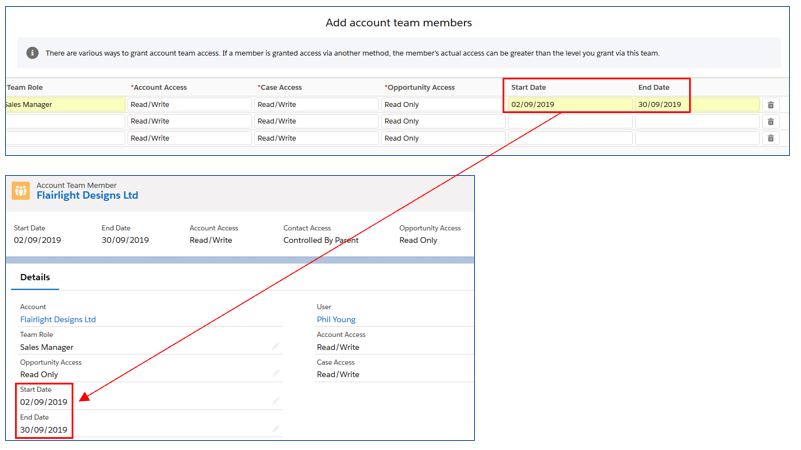Open Case Access dropdown in Sales Manager row
The width and height of the screenshot is (801, 450).
tap(316, 105)
